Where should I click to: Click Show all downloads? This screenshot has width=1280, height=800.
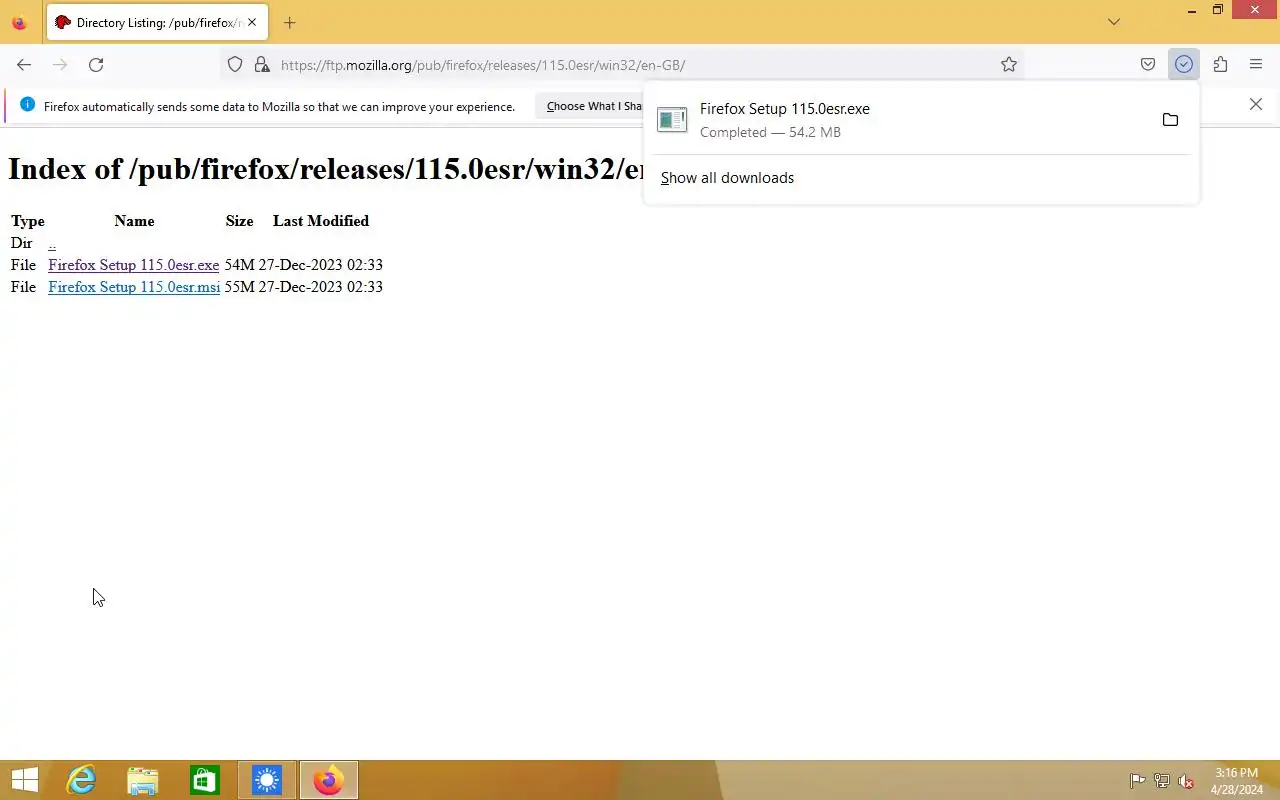point(727,178)
